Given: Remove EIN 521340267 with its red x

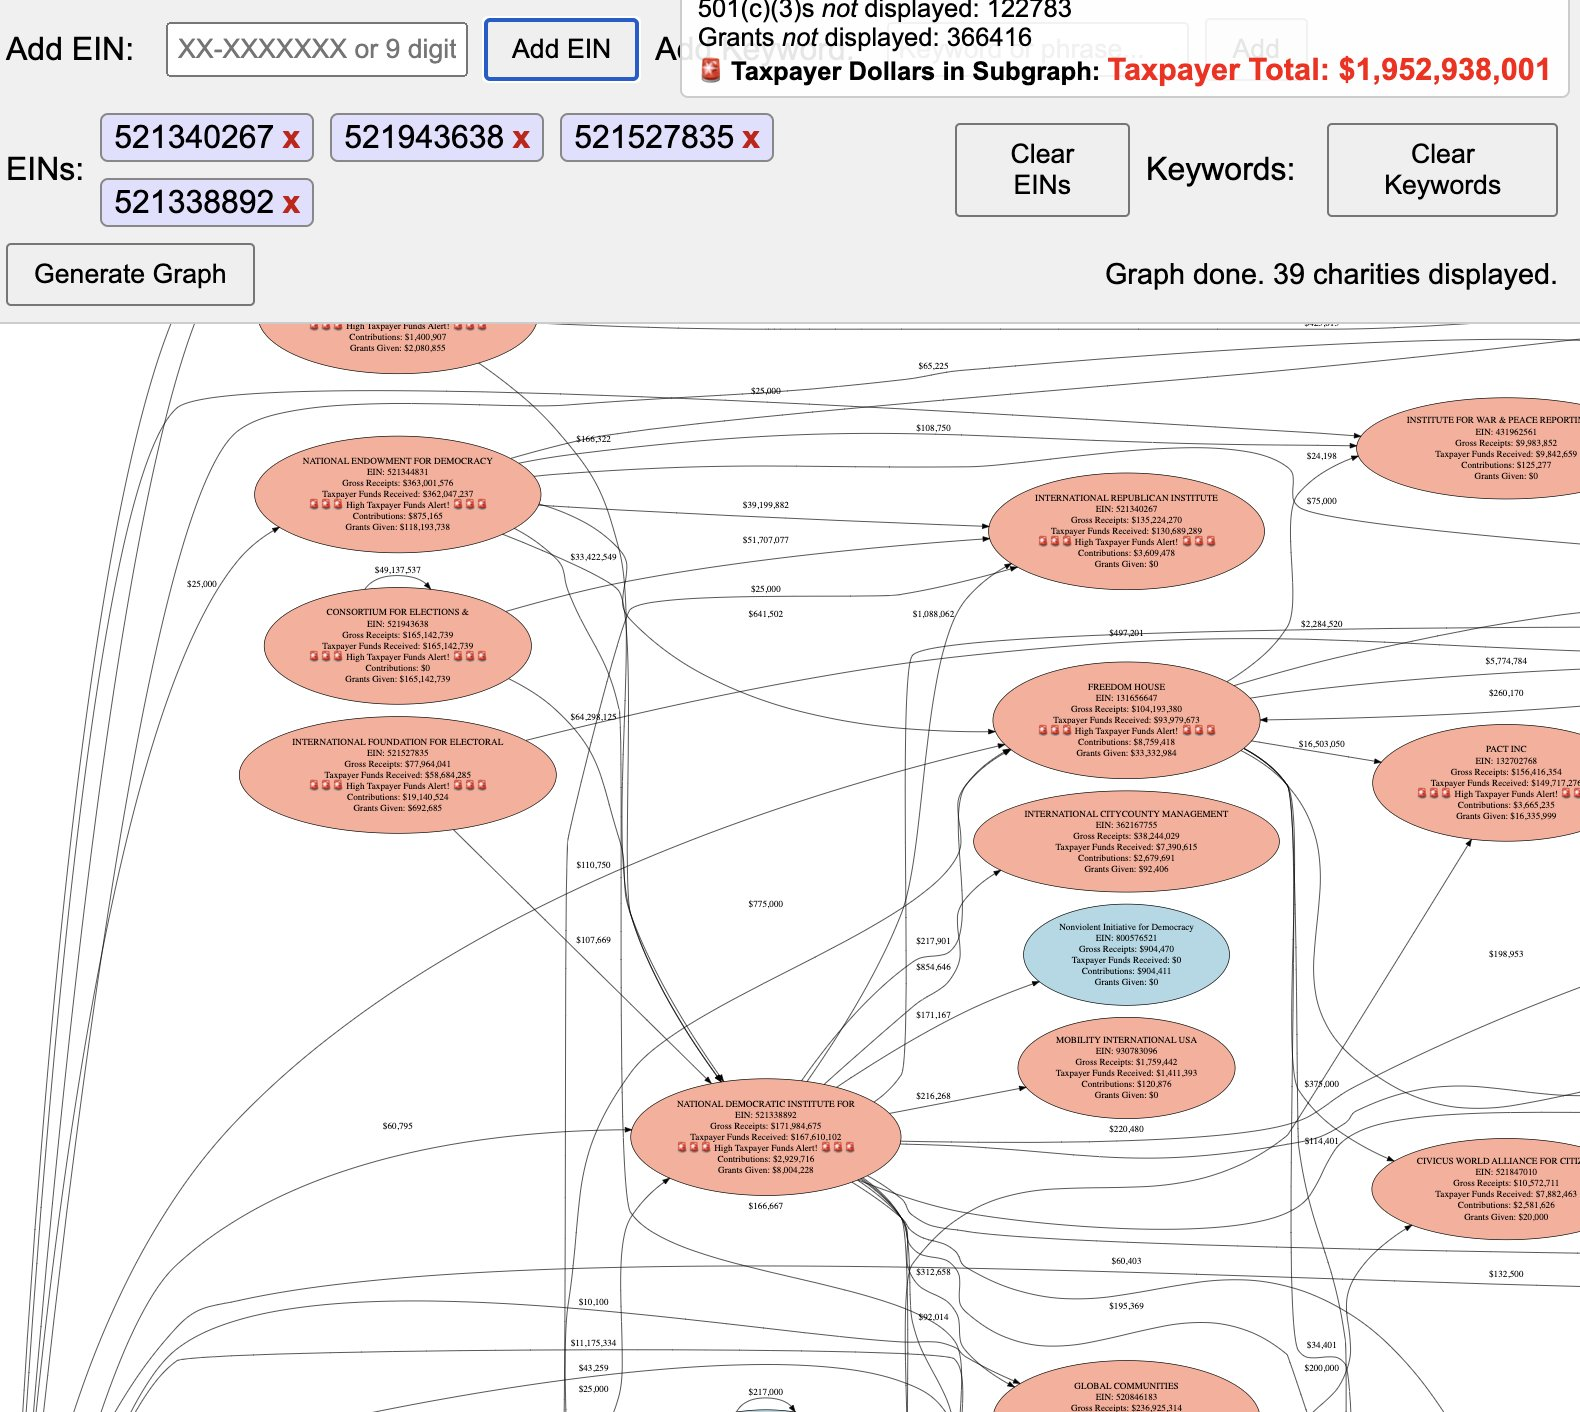Looking at the screenshot, I should tap(291, 139).
